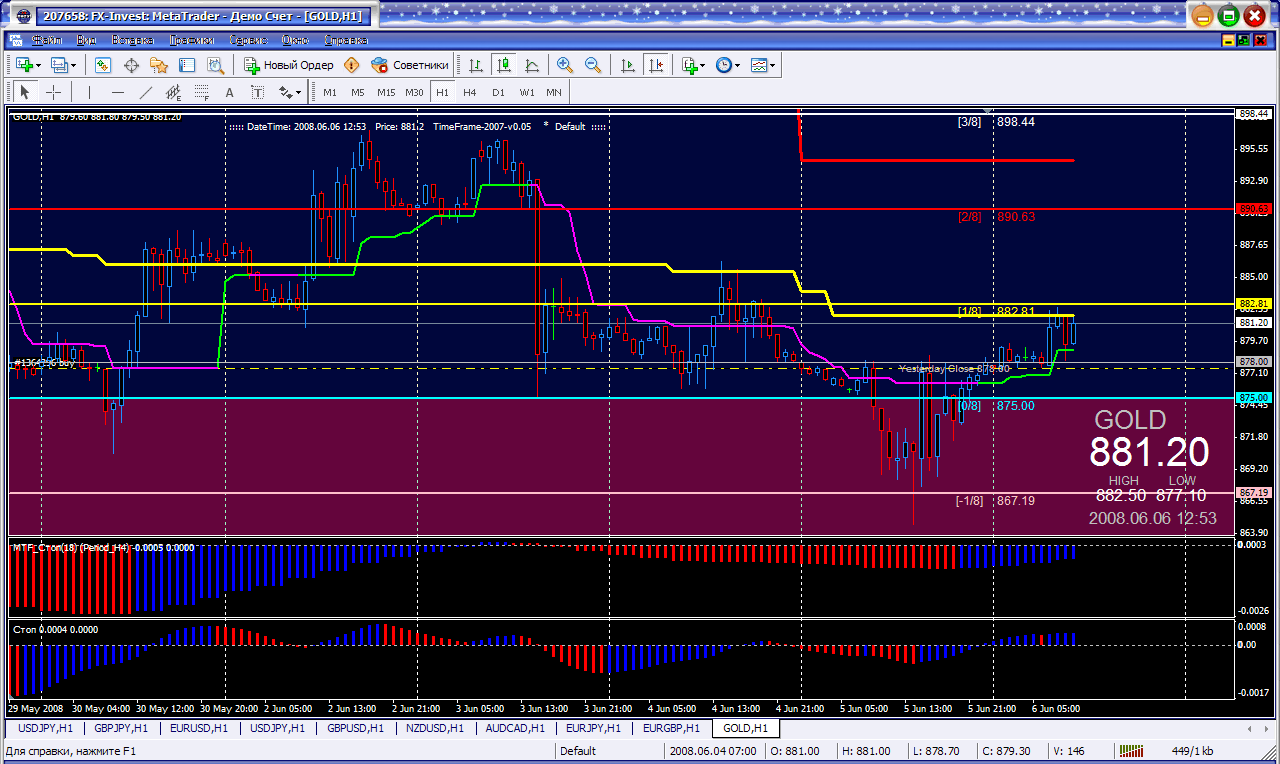Switch chart to Candlesticks mode
Viewport: 1280px width, 764px height.
tap(504, 65)
